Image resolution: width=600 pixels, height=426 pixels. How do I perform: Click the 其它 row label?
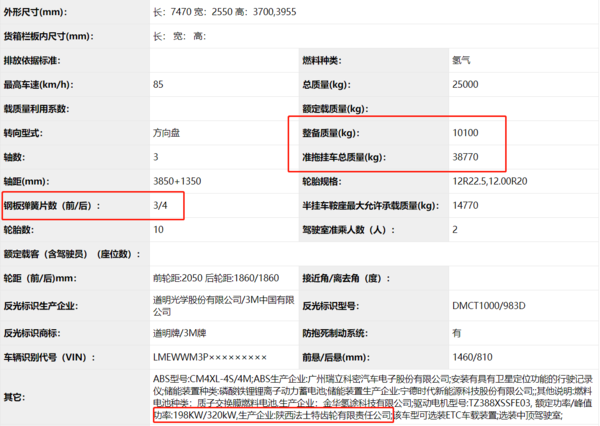(15, 398)
